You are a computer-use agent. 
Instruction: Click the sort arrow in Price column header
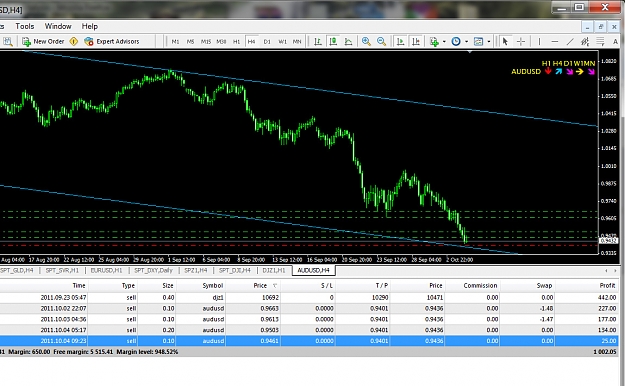(275, 286)
